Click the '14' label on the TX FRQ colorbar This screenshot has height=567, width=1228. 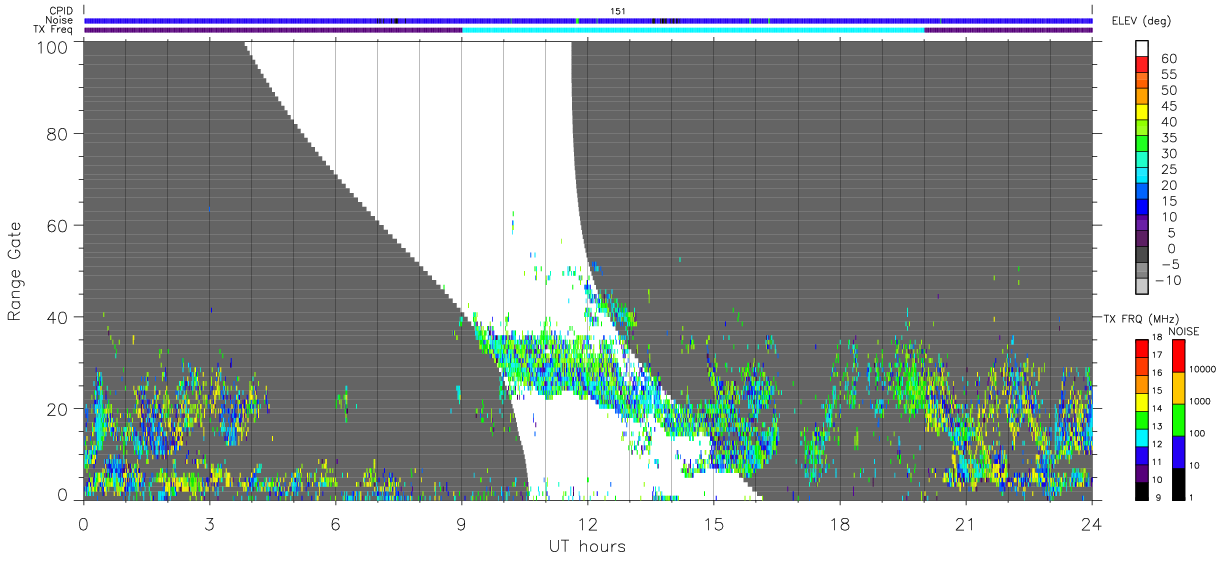[1158, 409]
